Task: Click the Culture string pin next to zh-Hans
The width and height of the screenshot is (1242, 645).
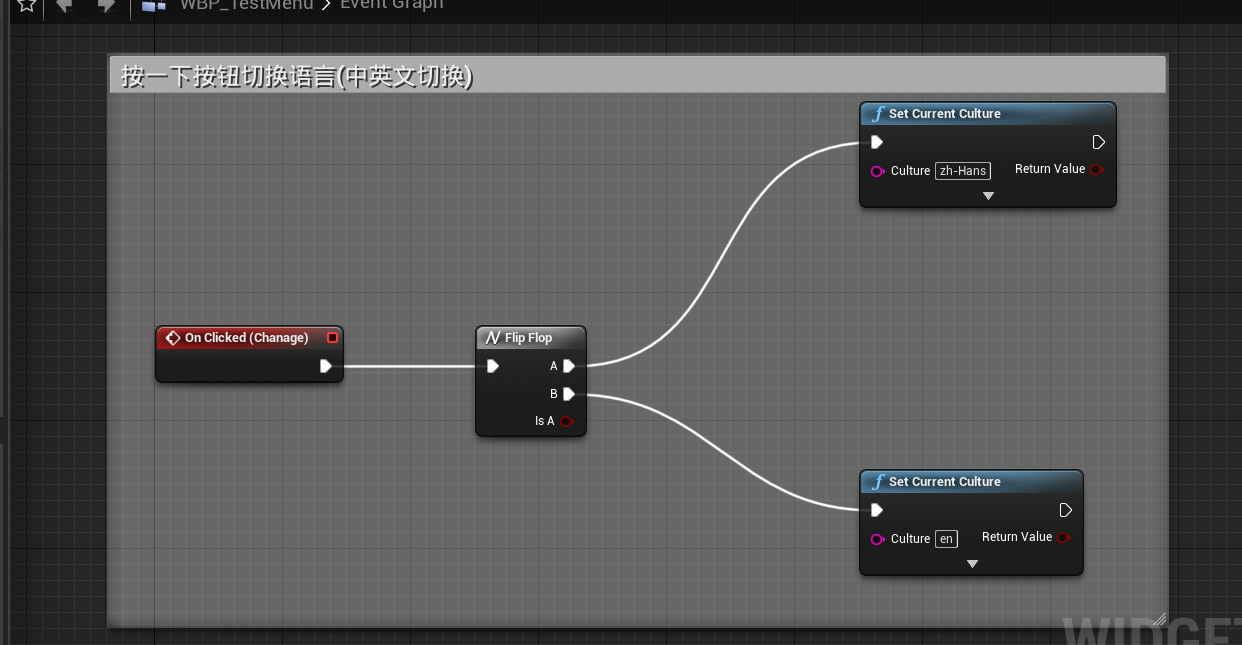Action: point(878,171)
